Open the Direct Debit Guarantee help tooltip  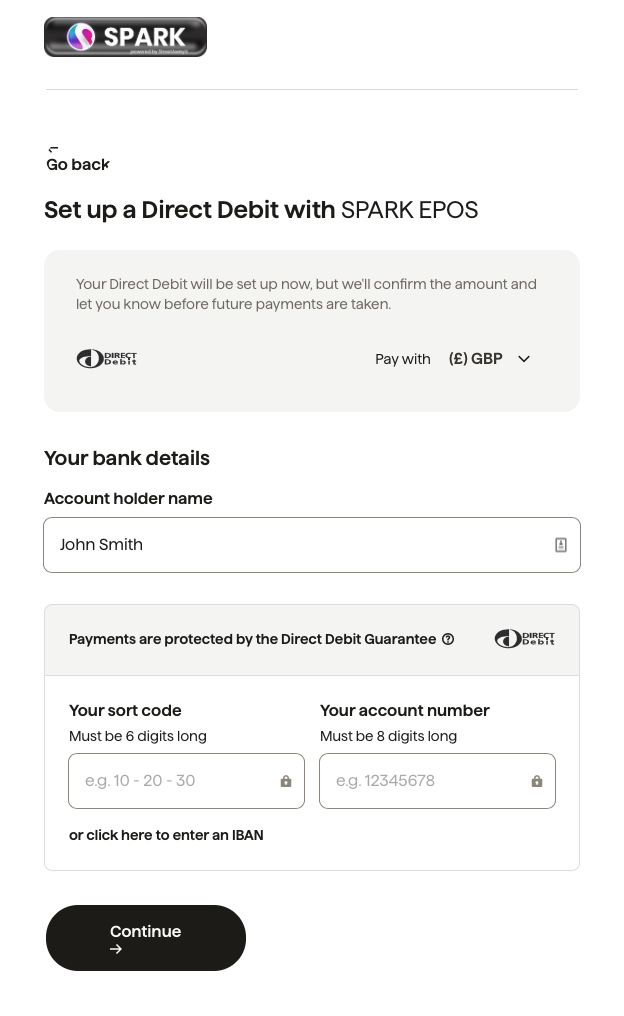coord(447,639)
